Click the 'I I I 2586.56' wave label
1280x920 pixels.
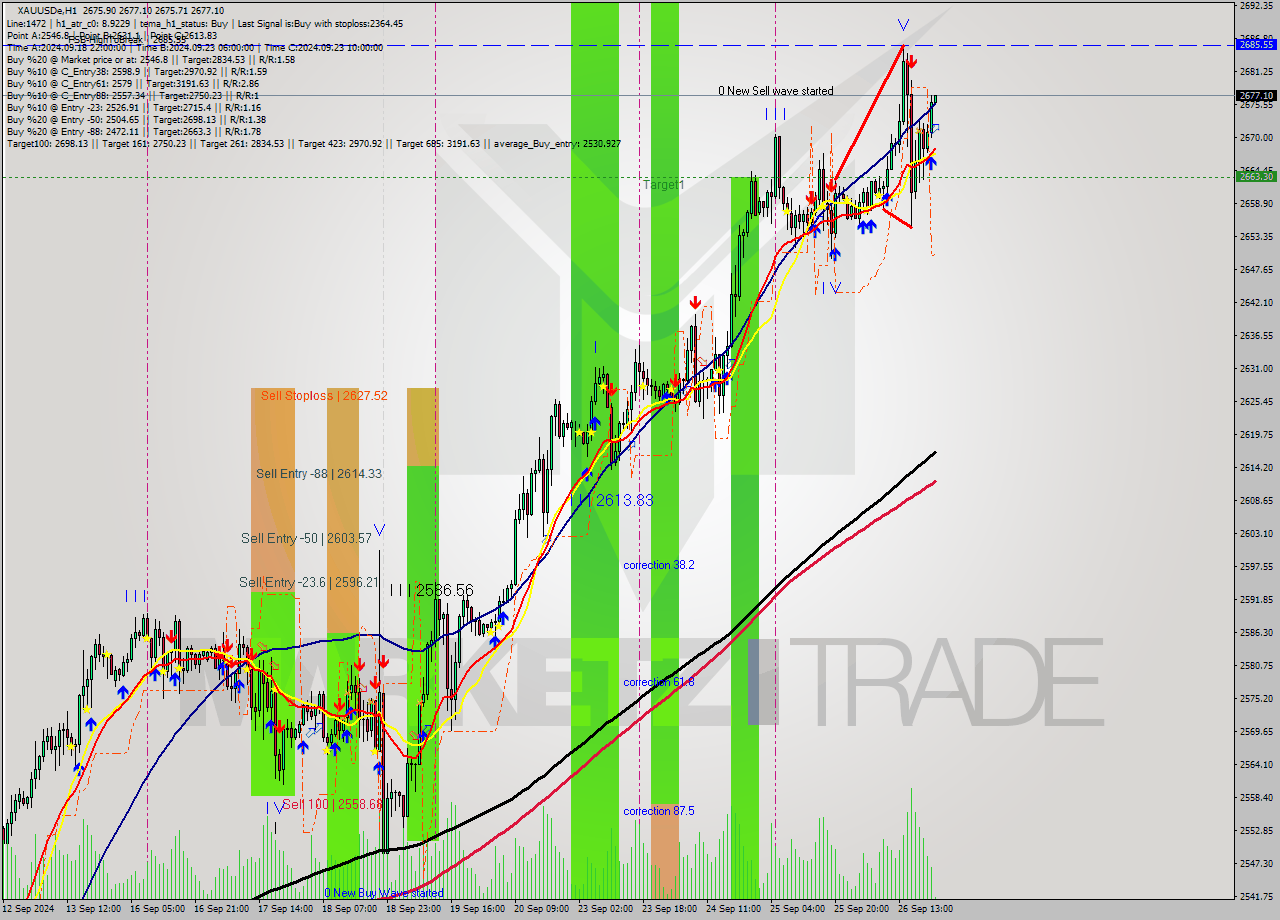432,591
